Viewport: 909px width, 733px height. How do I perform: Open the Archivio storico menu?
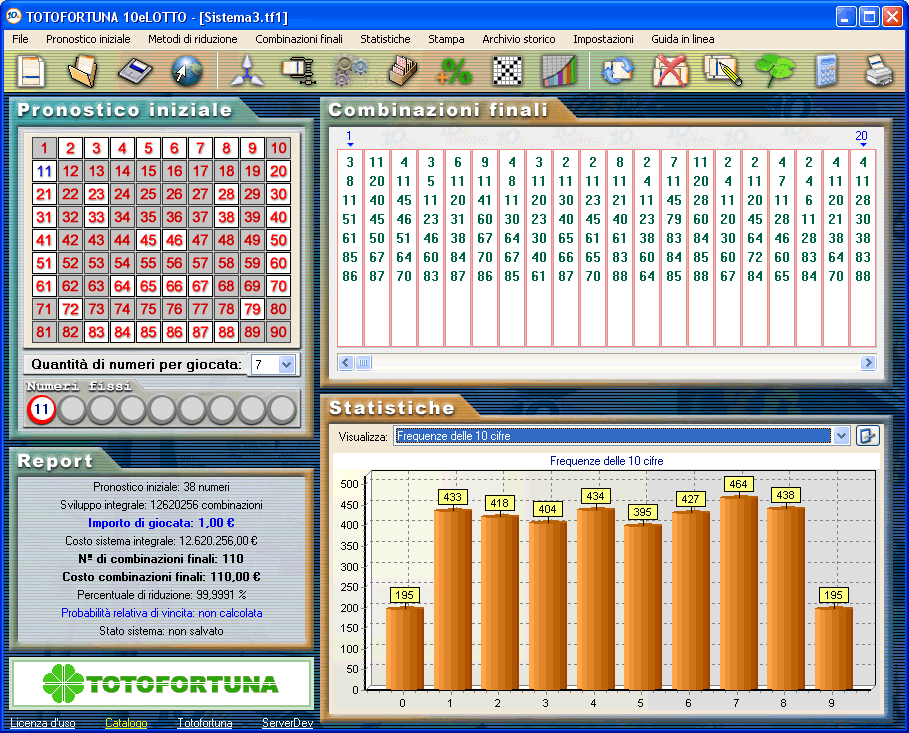pos(518,39)
